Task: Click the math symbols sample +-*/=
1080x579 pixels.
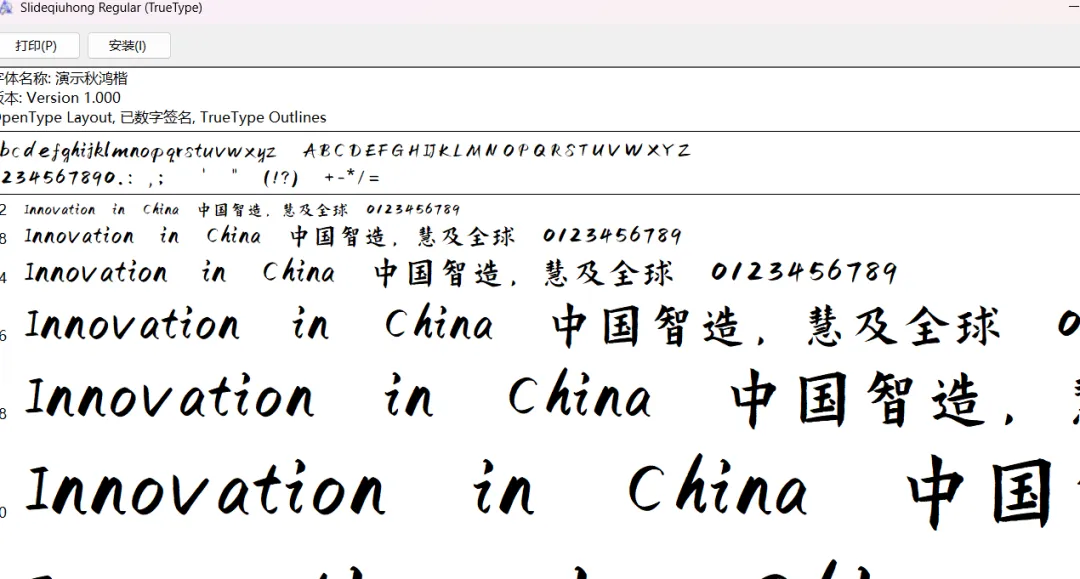Action: (x=352, y=178)
